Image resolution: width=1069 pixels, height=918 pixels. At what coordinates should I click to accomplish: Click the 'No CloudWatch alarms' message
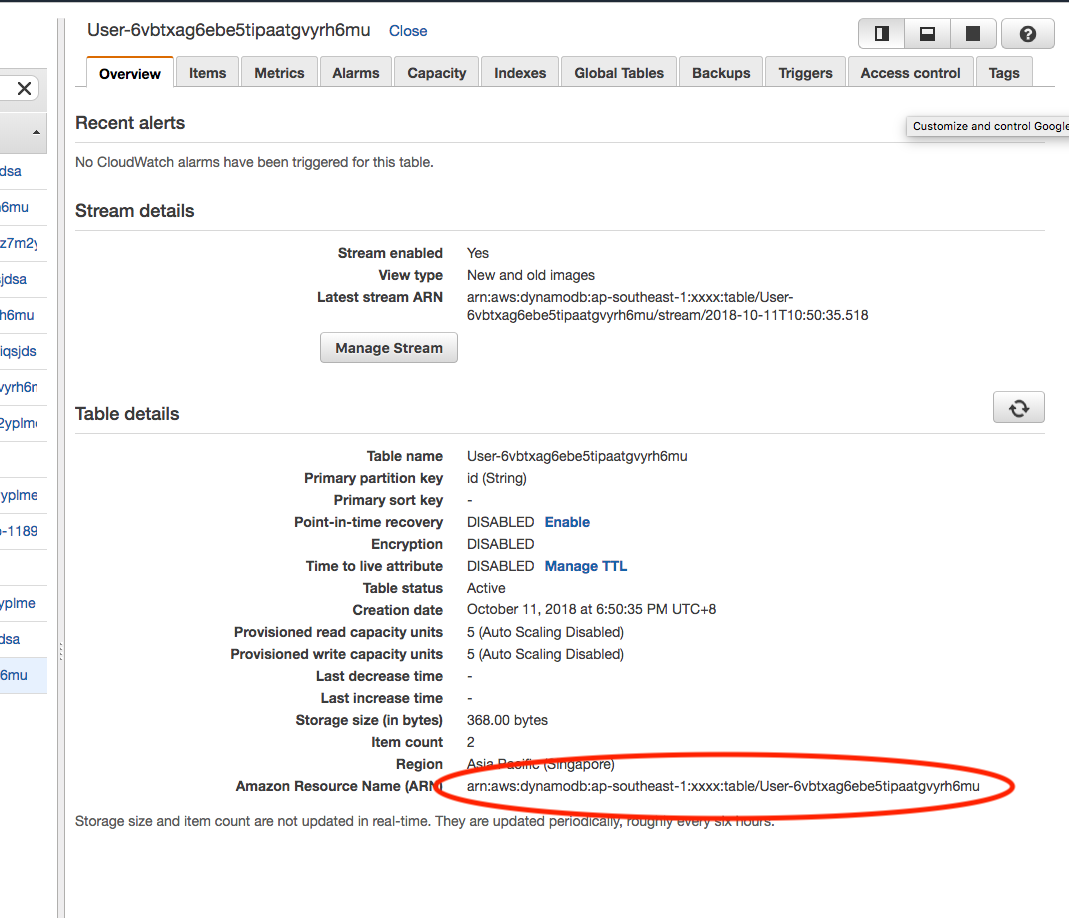coord(254,162)
